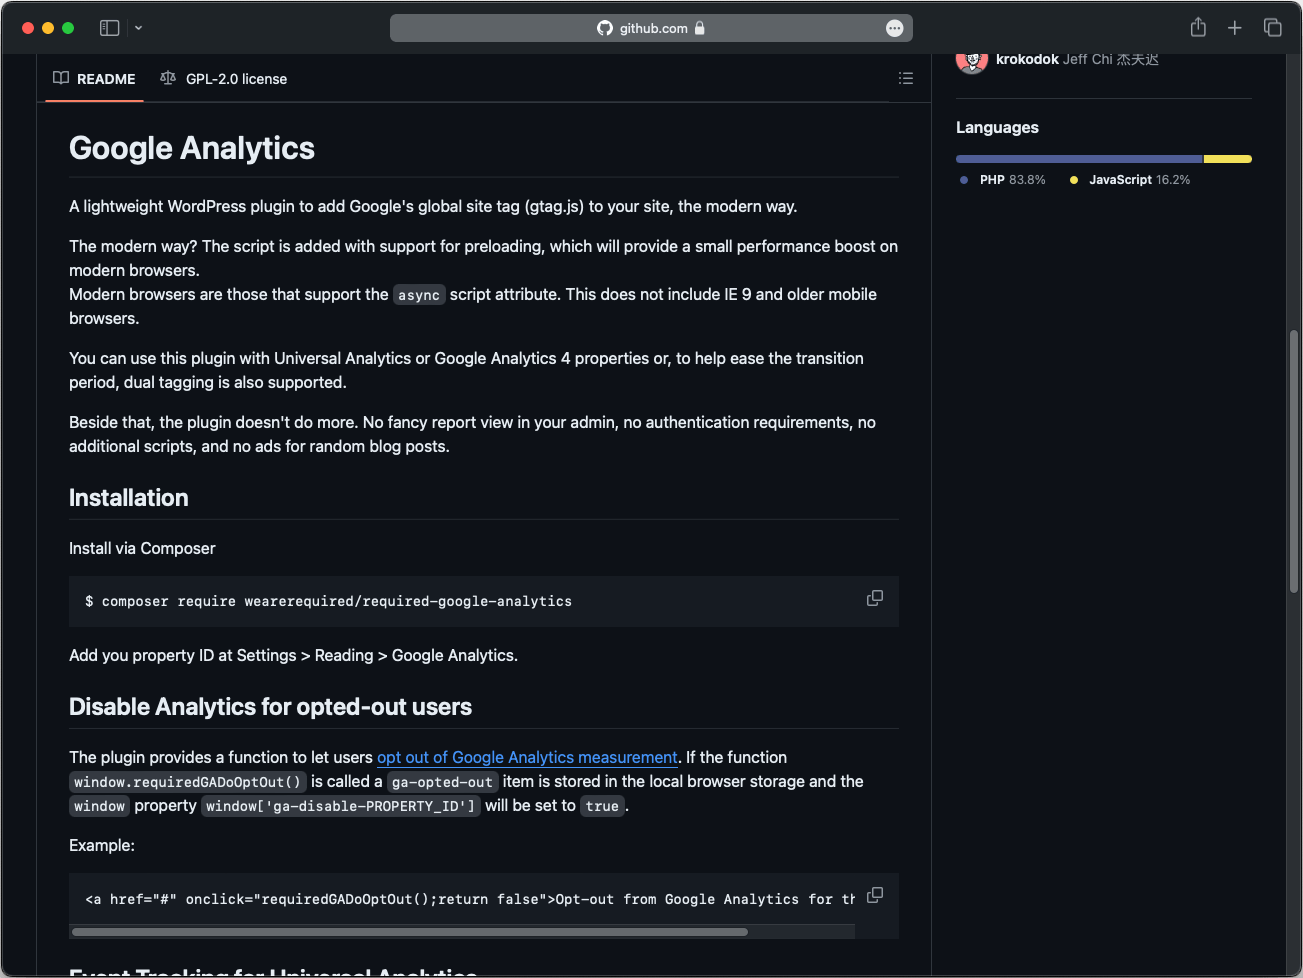Click the README book icon
The width and height of the screenshot is (1303, 978).
[x=61, y=78]
